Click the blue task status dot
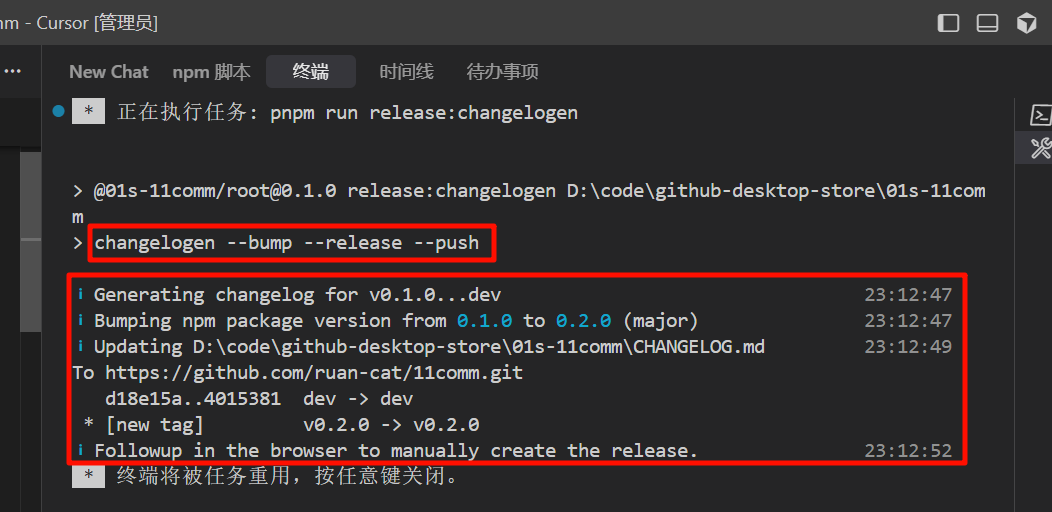Image resolution: width=1052 pixels, height=512 pixels. pyautogui.click(x=59, y=111)
